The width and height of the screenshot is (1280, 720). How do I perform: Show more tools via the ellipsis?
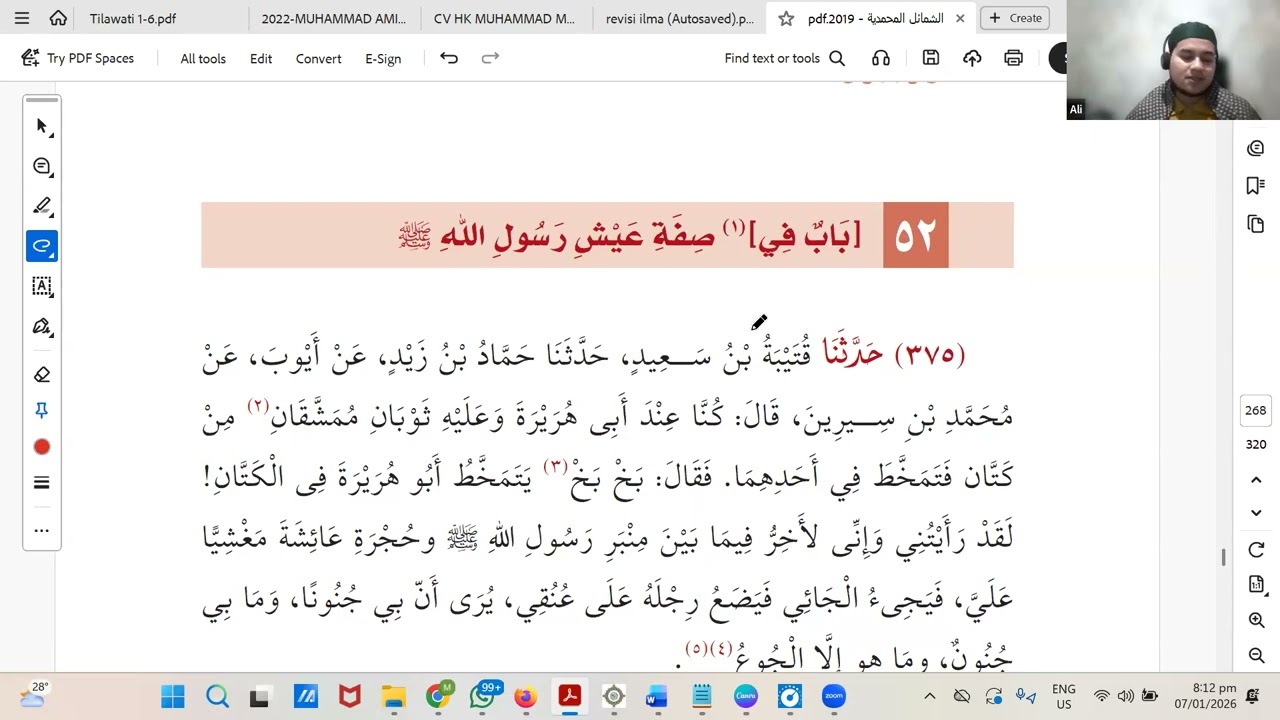(x=42, y=530)
